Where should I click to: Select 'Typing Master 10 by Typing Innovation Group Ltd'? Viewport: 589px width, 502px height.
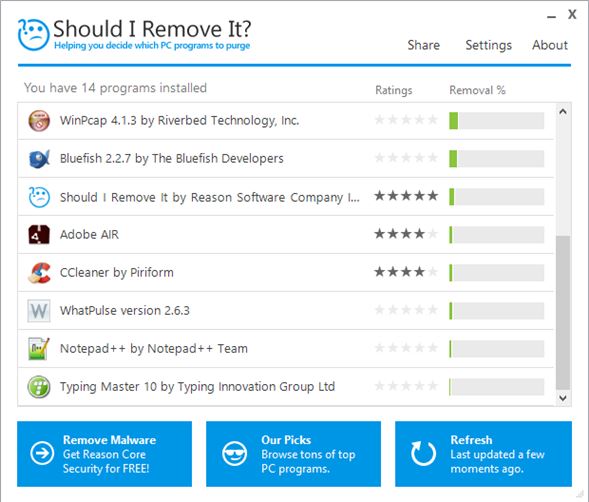pos(197,387)
